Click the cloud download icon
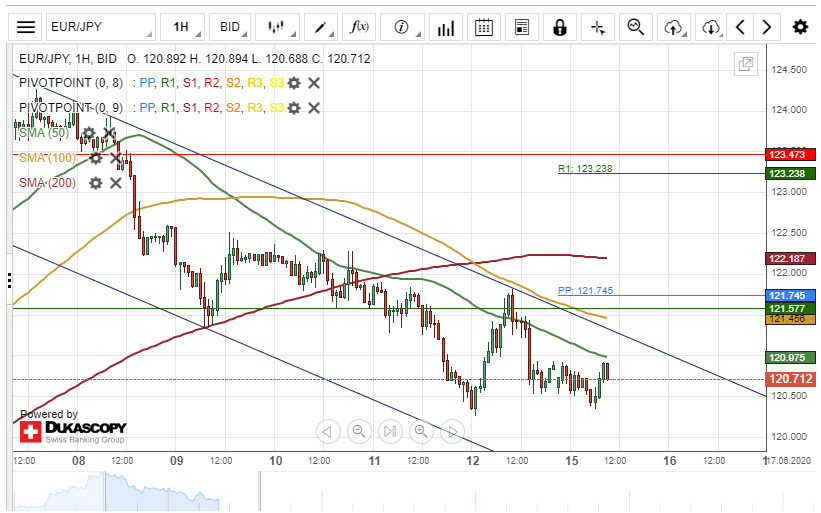This screenshot has height=513, width=821. 711,27
